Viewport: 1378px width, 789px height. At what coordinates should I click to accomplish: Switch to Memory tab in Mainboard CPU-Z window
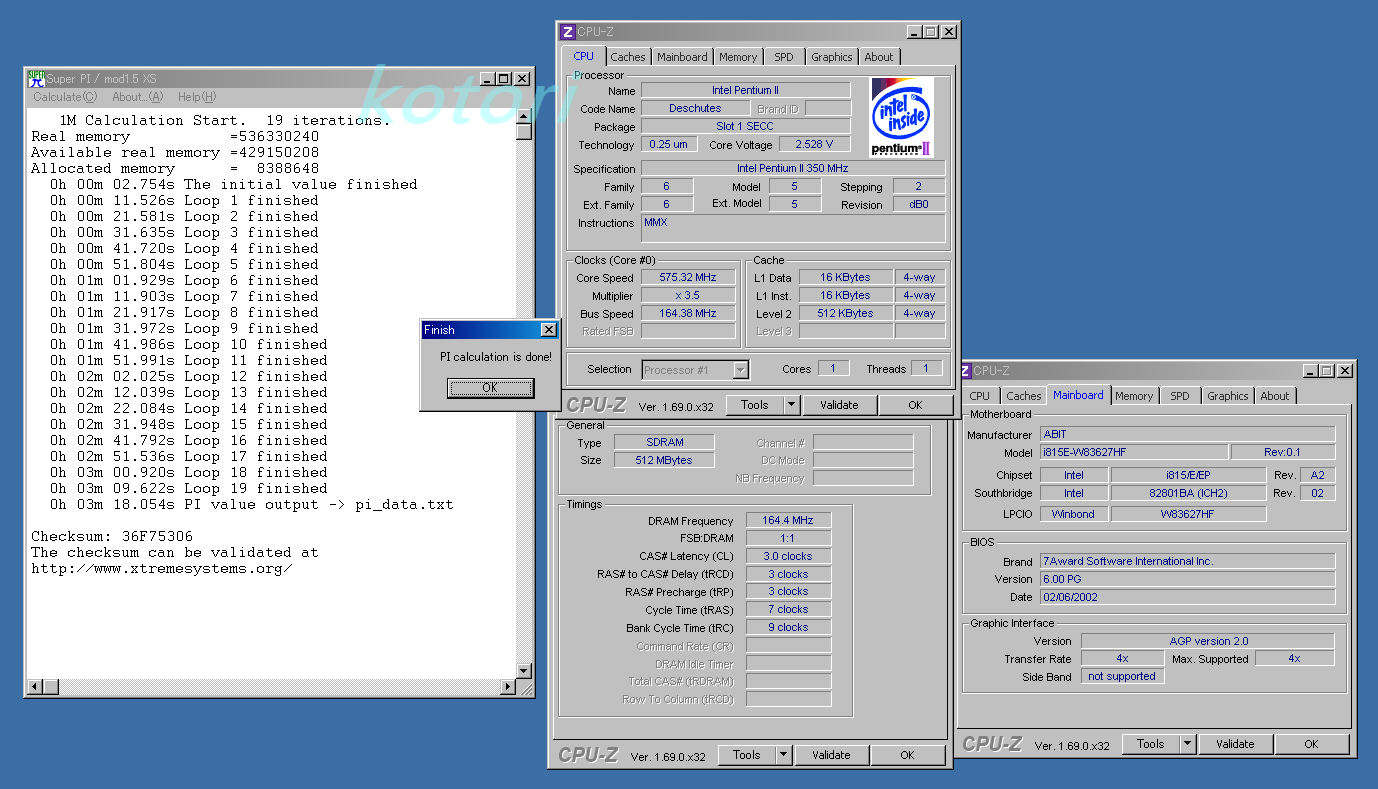1134,396
